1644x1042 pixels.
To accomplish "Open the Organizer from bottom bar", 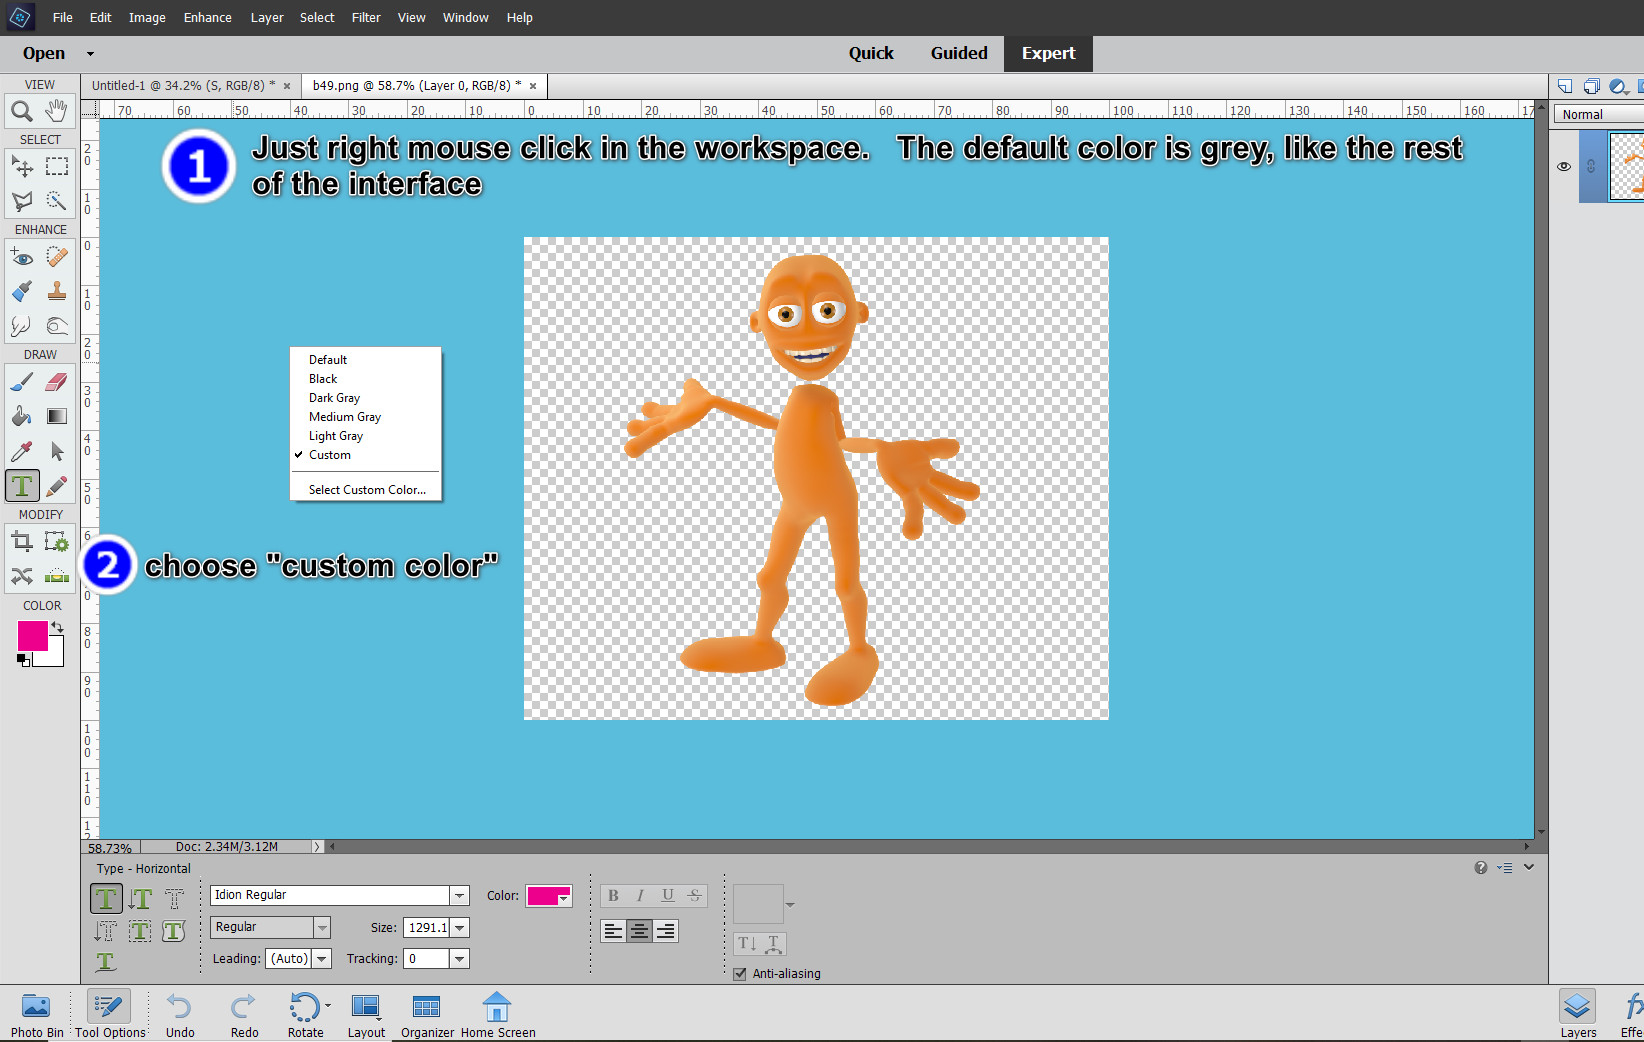I will tap(427, 1015).
